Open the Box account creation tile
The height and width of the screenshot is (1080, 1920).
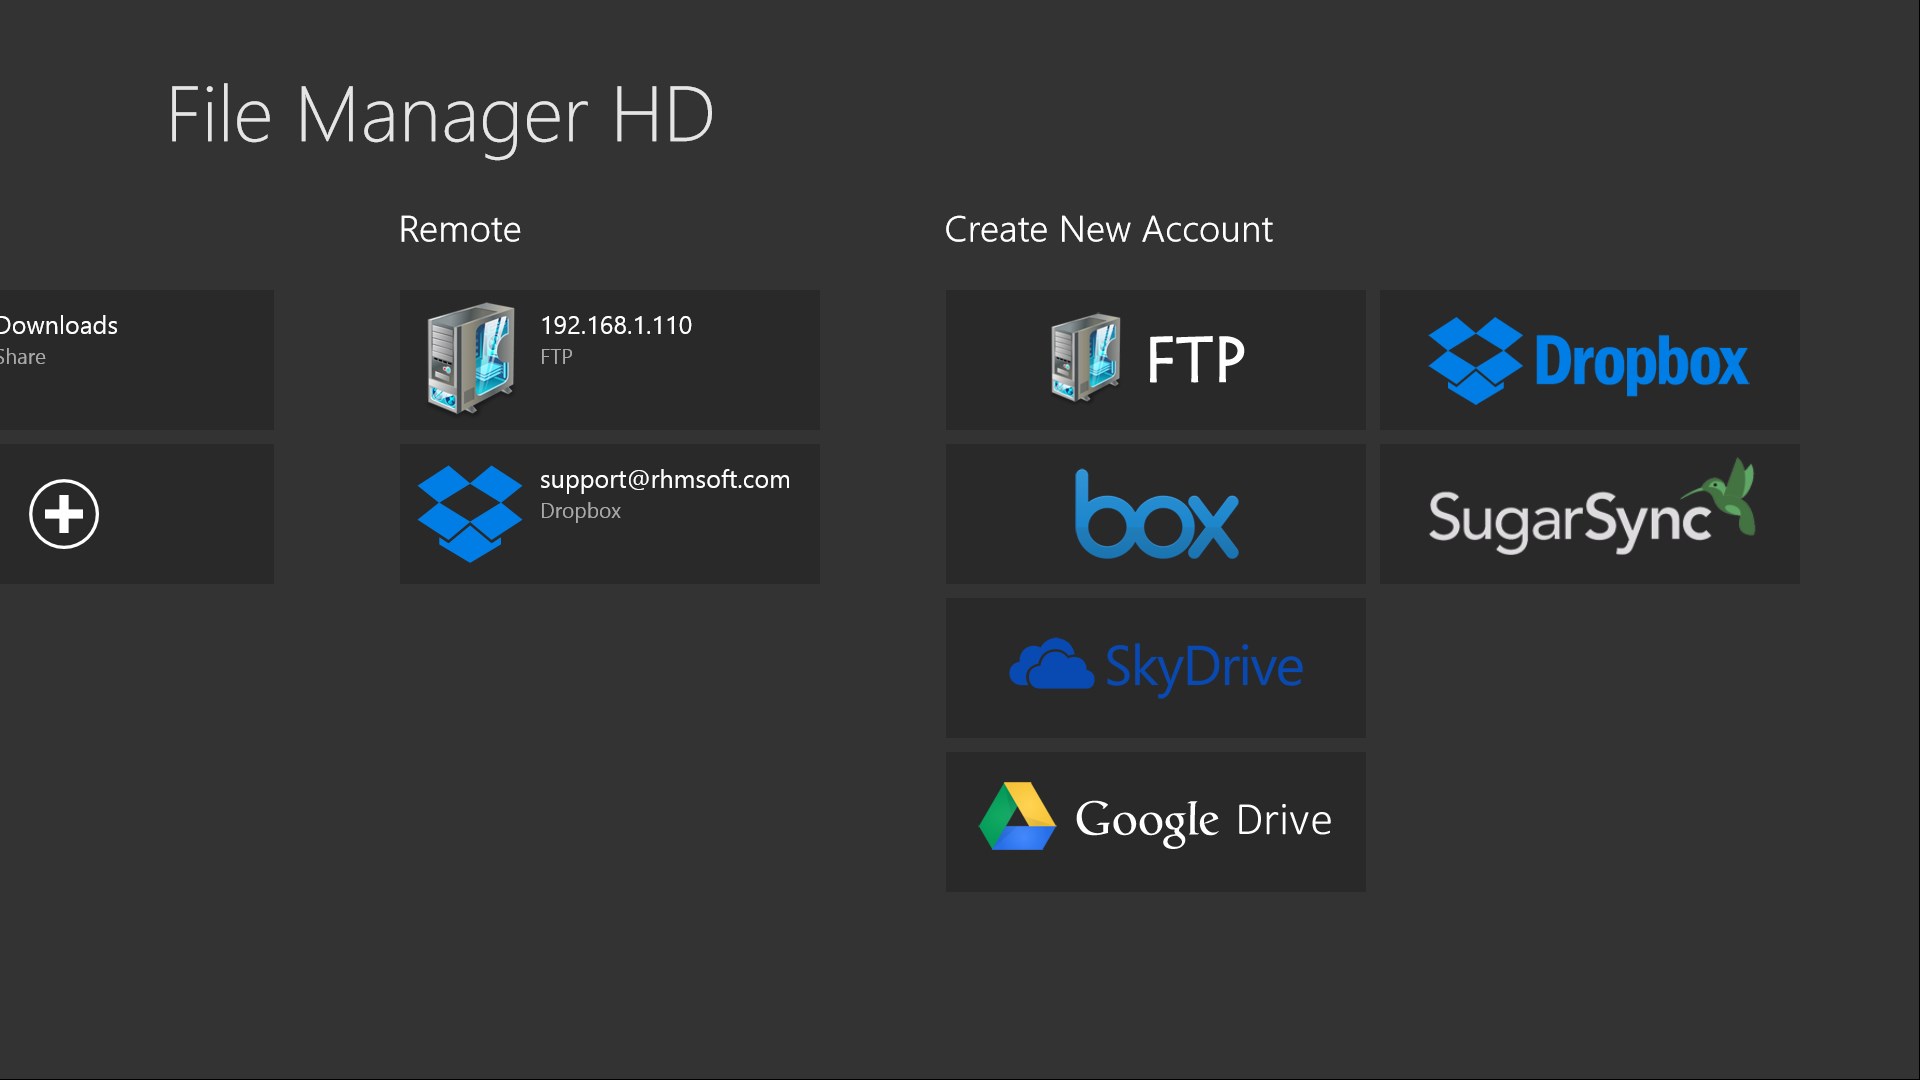click(1156, 513)
